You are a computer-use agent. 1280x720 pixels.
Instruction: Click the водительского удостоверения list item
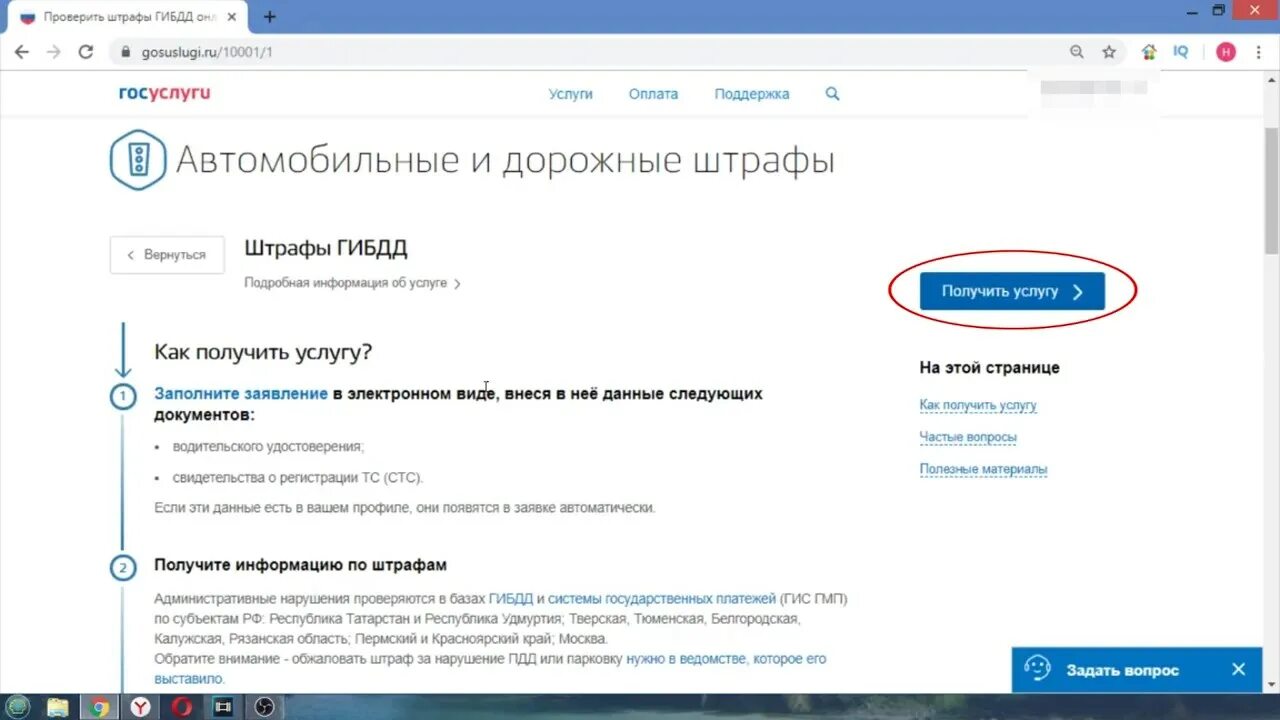point(268,446)
